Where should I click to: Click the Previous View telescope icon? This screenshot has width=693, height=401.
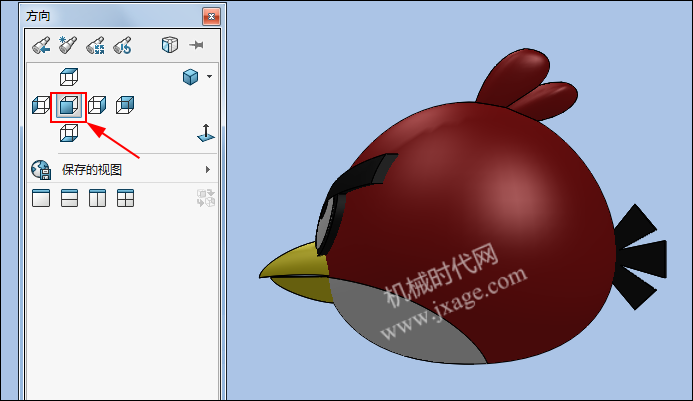tap(41, 45)
